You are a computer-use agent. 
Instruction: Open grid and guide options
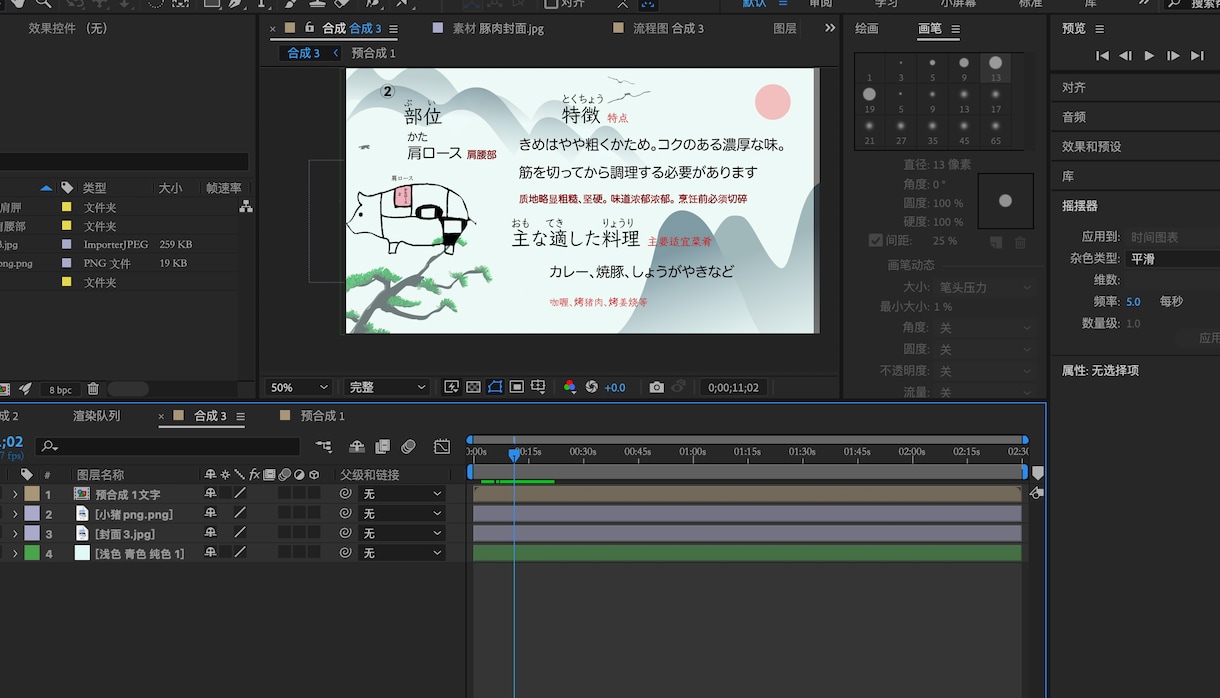[539, 387]
